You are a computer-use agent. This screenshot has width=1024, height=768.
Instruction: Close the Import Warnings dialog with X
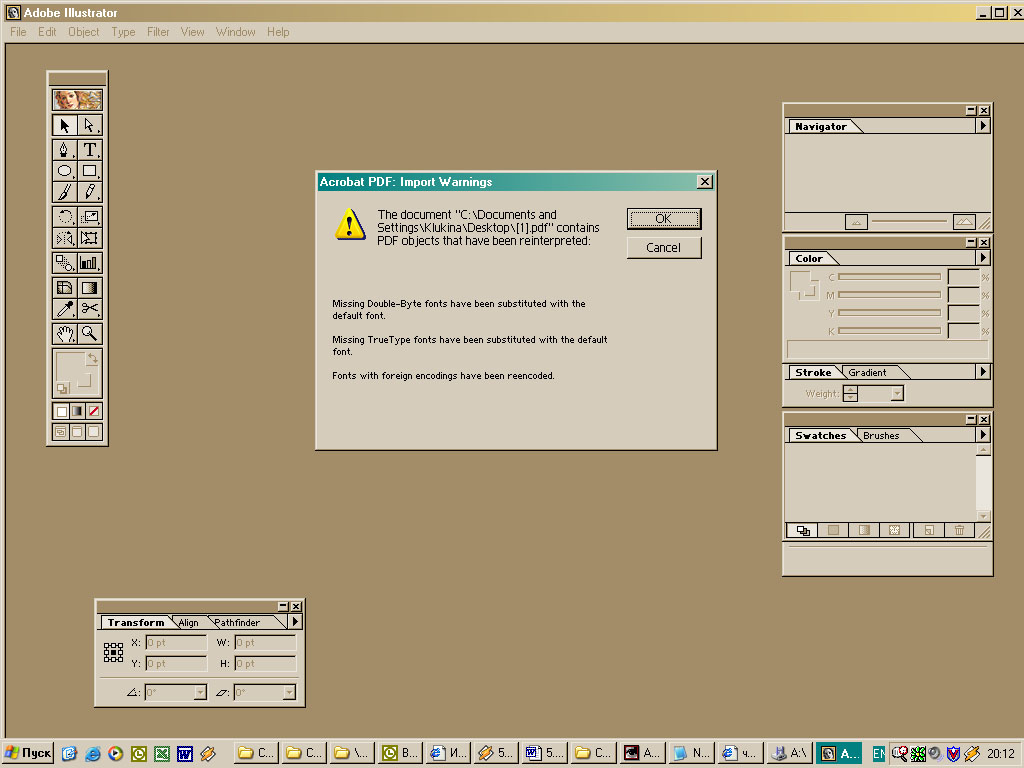pos(705,182)
